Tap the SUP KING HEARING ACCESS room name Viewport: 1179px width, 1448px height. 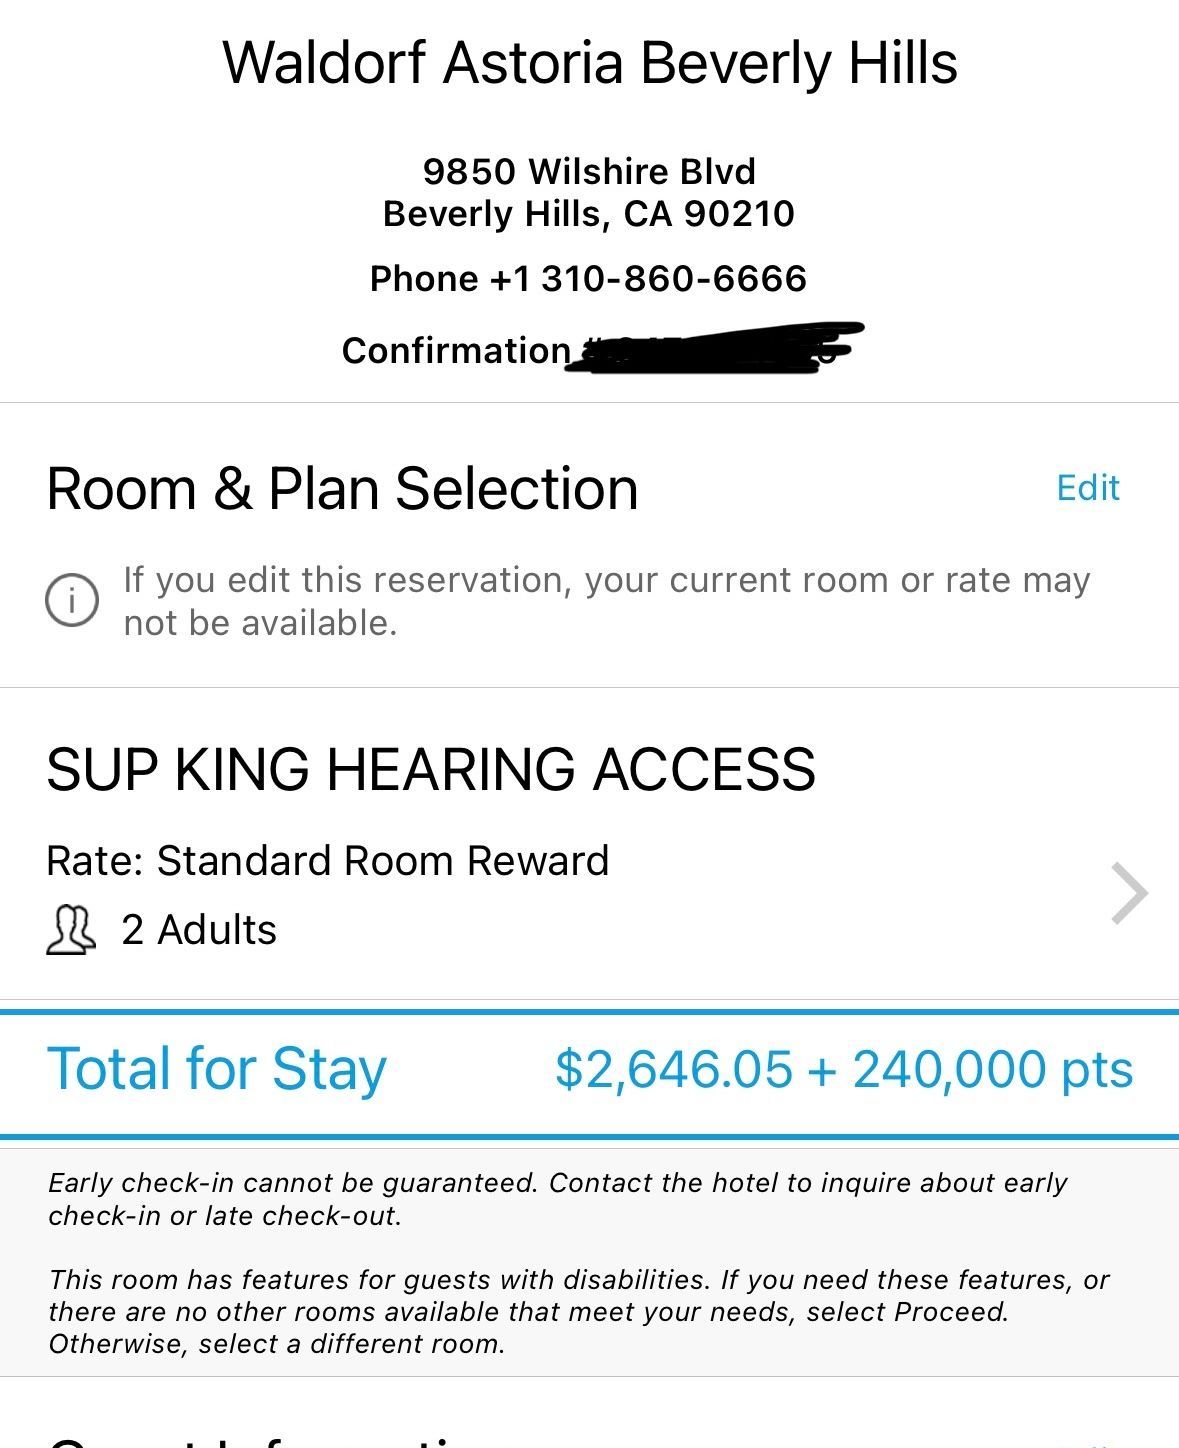point(431,769)
